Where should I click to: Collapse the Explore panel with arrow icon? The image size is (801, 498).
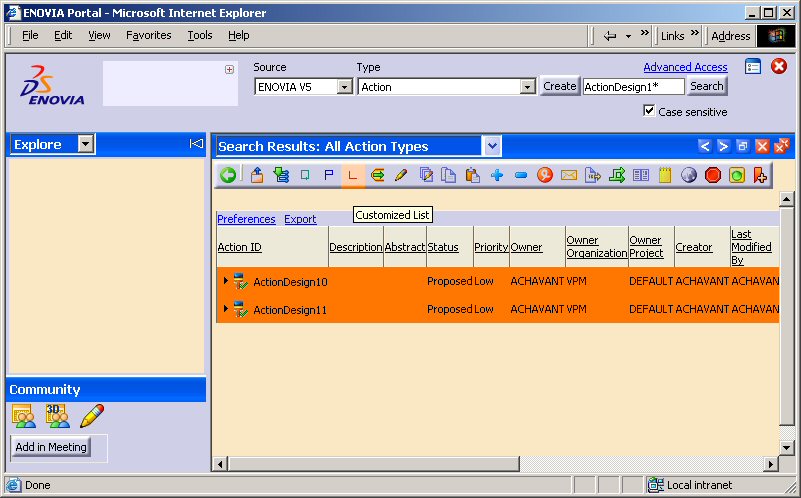click(196, 144)
